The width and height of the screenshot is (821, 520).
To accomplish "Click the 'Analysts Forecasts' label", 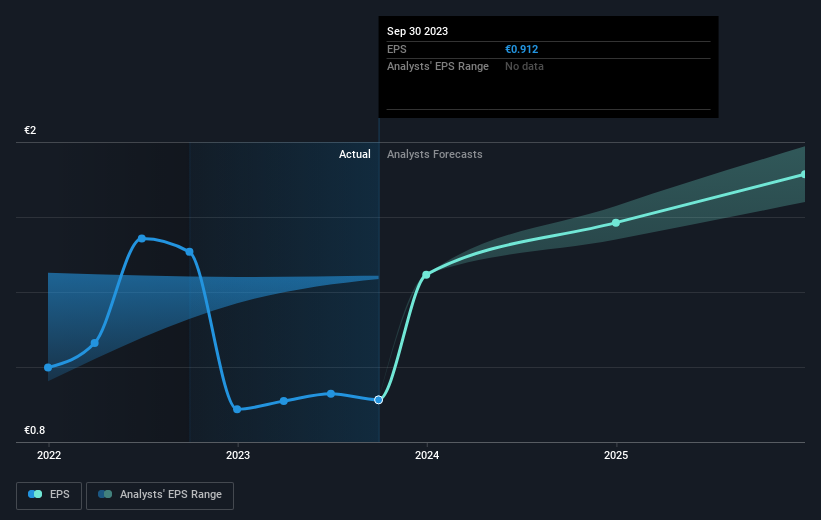I will coord(435,154).
